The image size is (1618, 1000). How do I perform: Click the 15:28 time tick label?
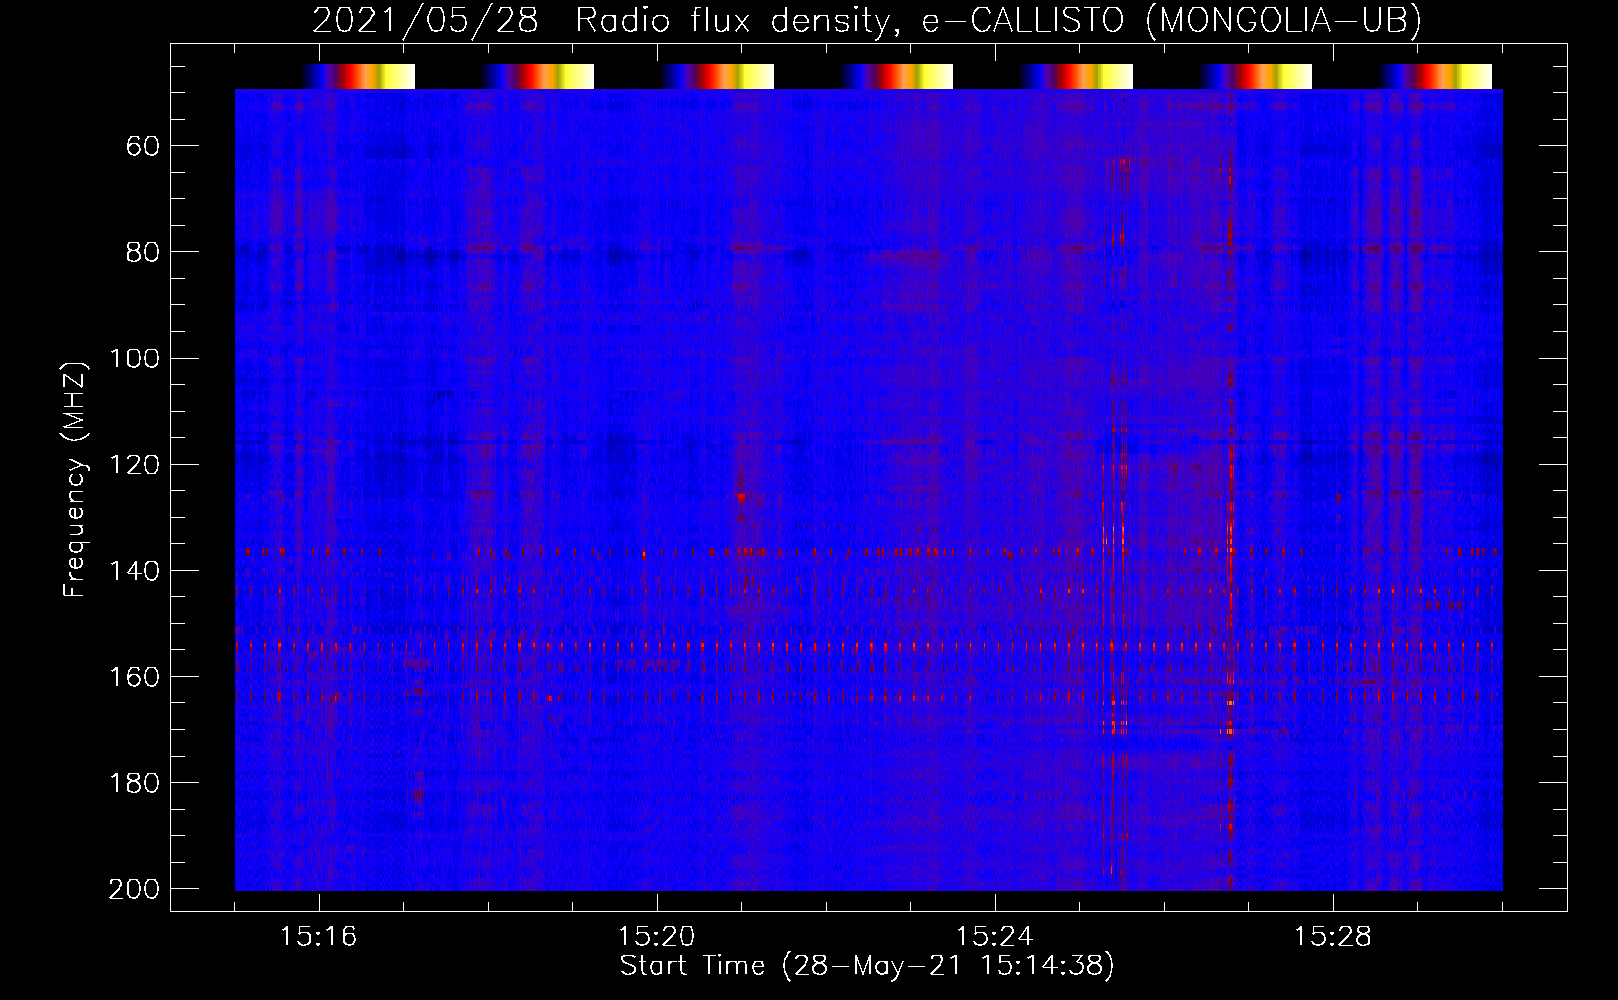[x=1333, y=937]
